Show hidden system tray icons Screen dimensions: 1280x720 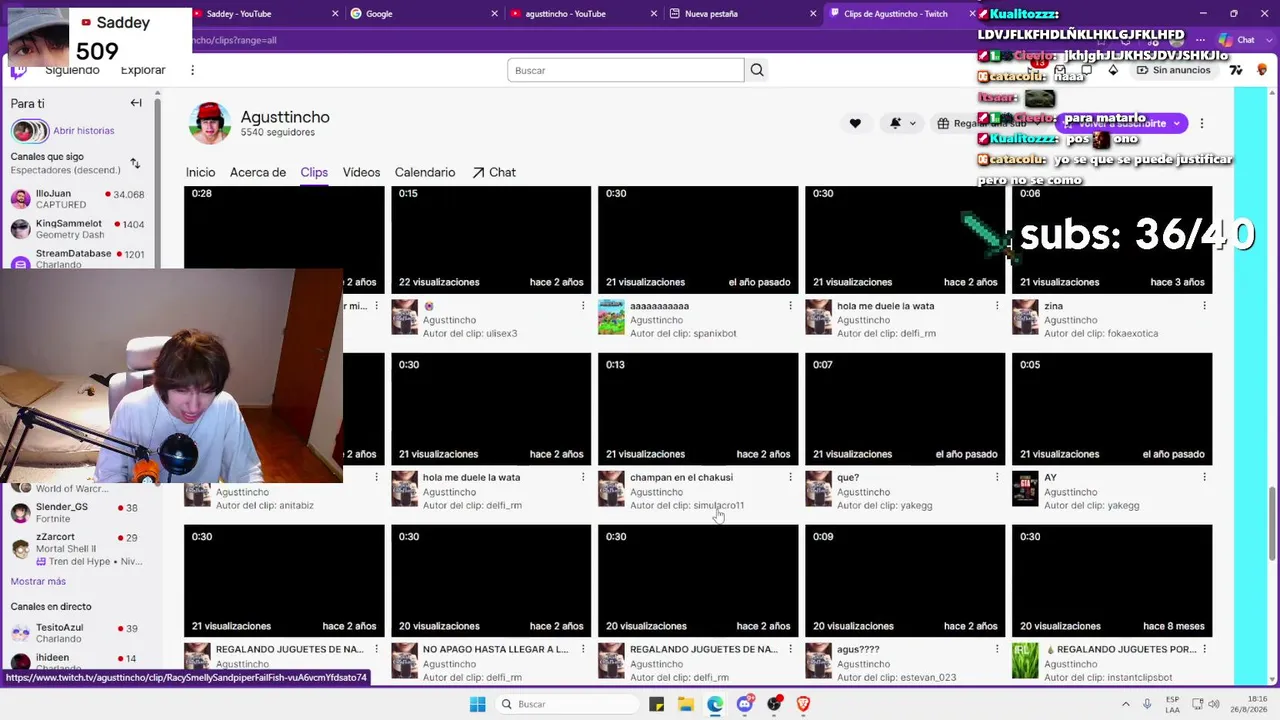pos(1125,704)
